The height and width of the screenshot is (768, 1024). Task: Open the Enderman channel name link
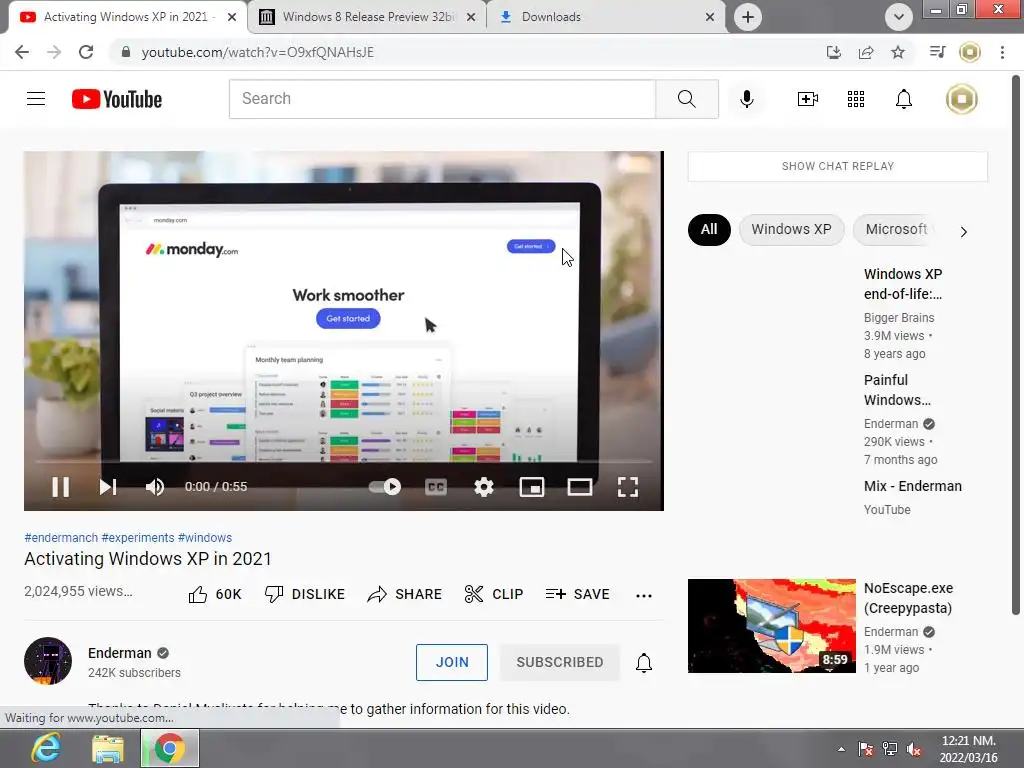pos(120,653)
